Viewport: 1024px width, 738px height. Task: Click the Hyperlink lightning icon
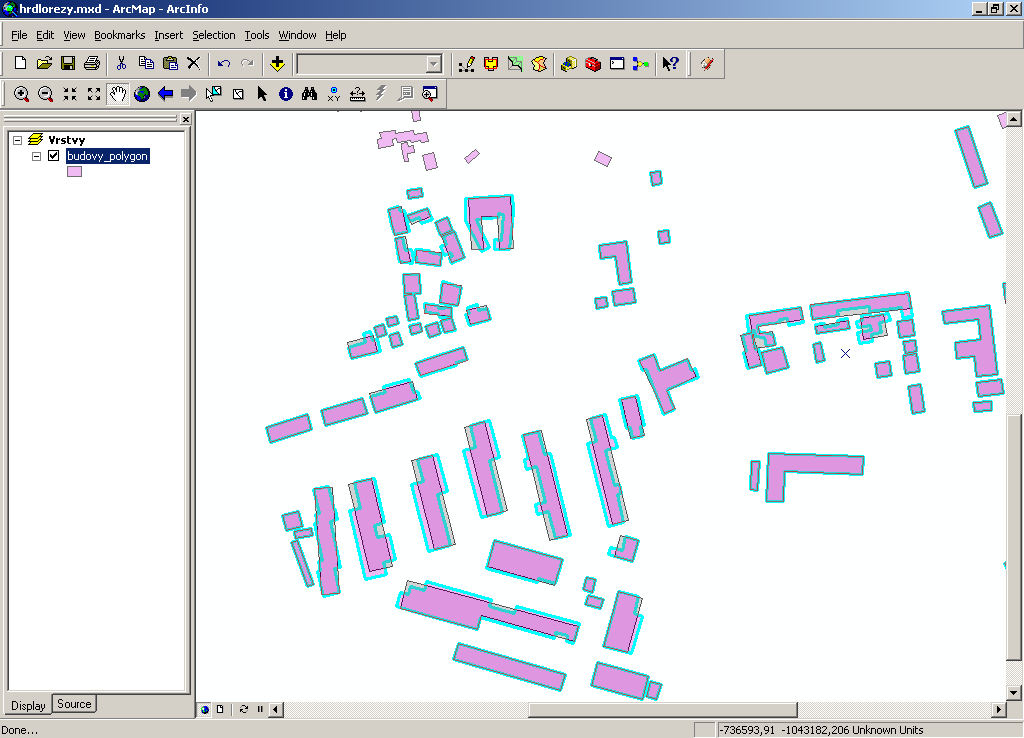pyautogui.click(x=381, y=94)
